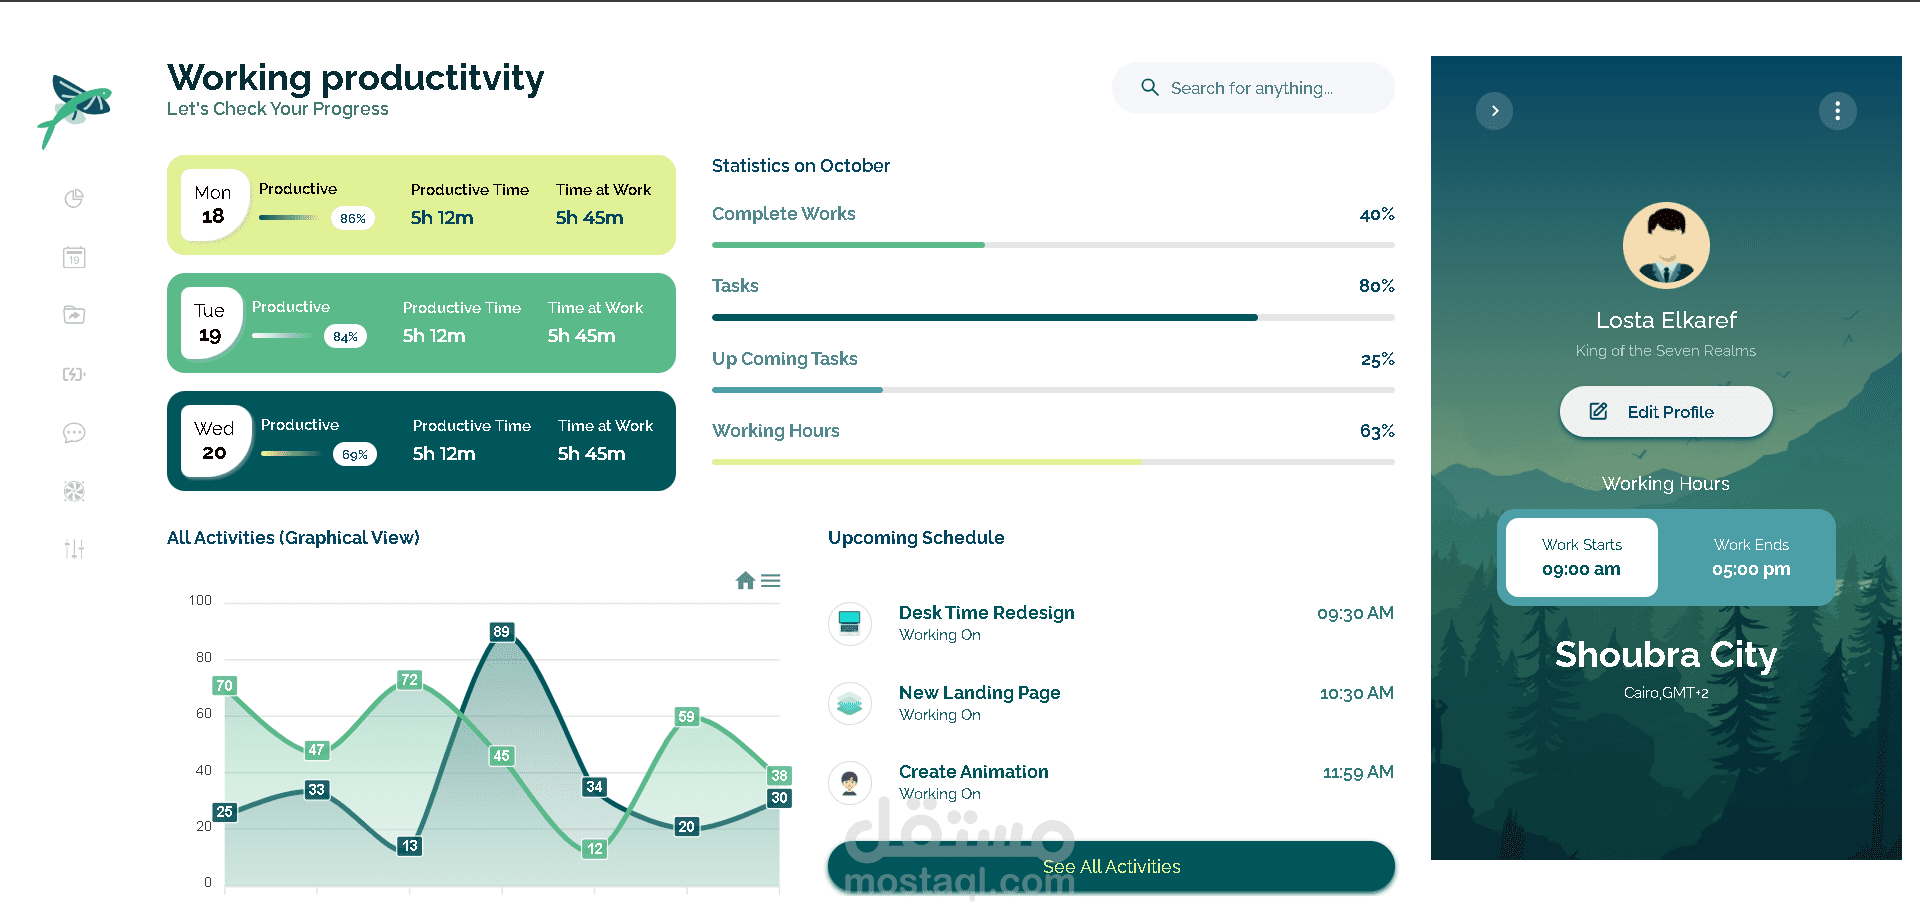Open the sliders settings sidebar icon

pos(74,549)
